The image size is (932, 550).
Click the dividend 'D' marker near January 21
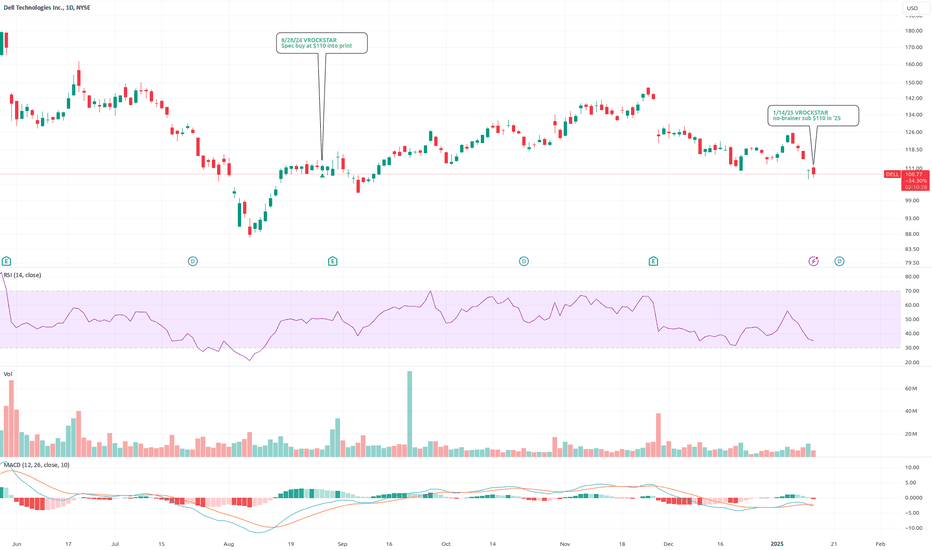tap(839, 261)
